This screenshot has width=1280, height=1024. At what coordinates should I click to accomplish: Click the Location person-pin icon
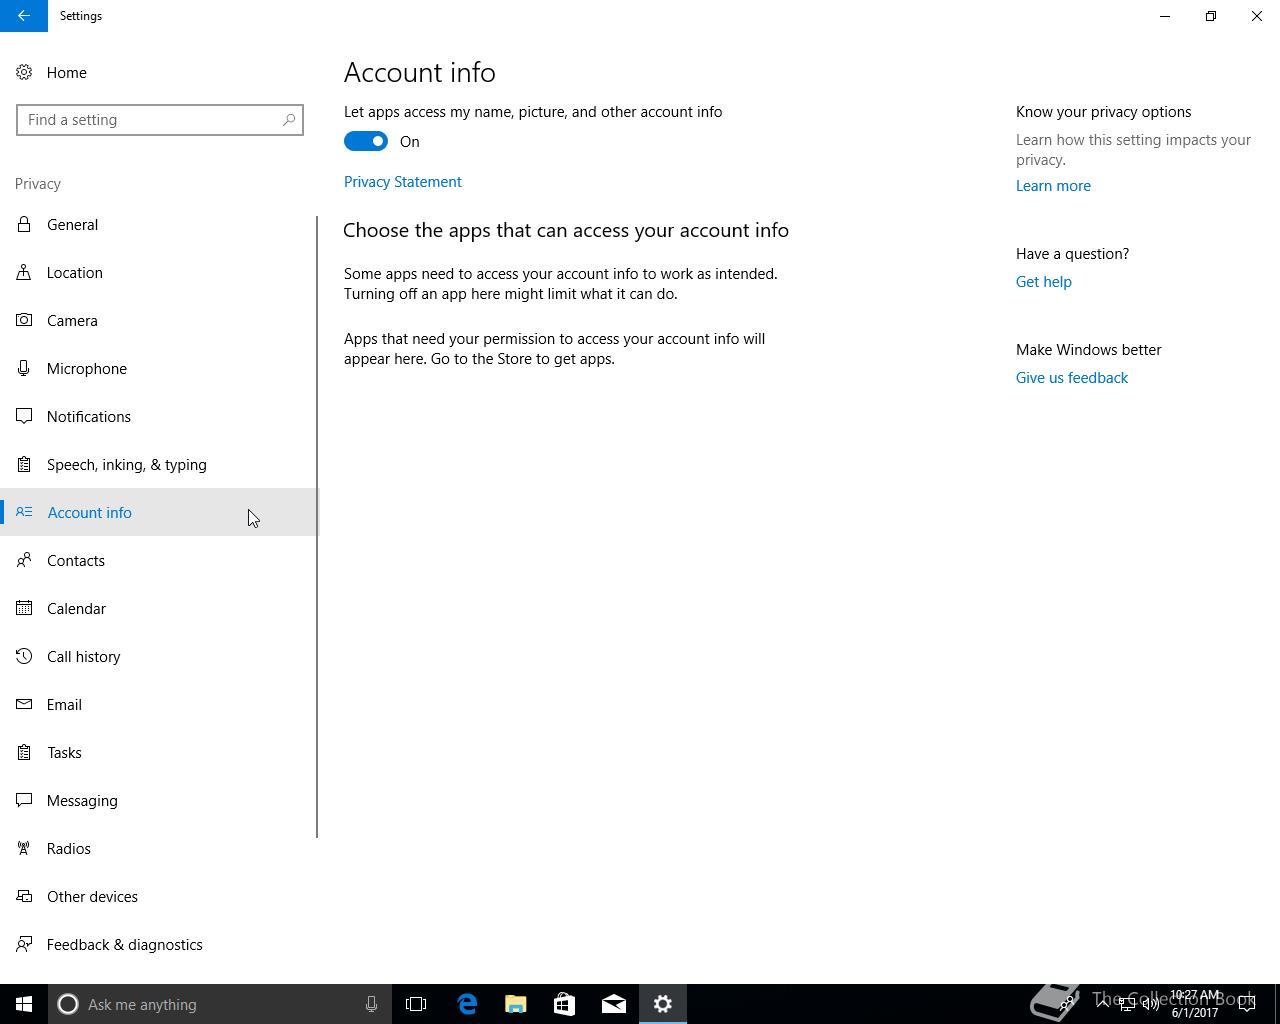24,273
